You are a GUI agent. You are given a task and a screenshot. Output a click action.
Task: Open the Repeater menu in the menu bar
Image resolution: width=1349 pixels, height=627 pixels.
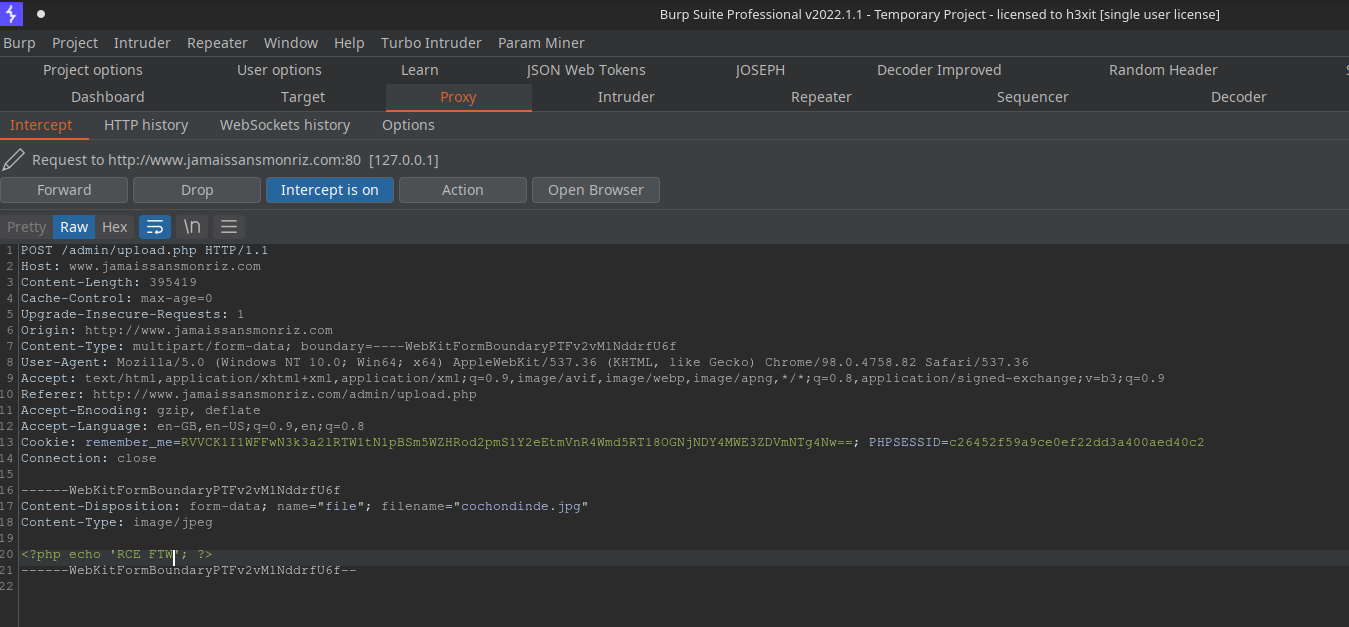217,43
